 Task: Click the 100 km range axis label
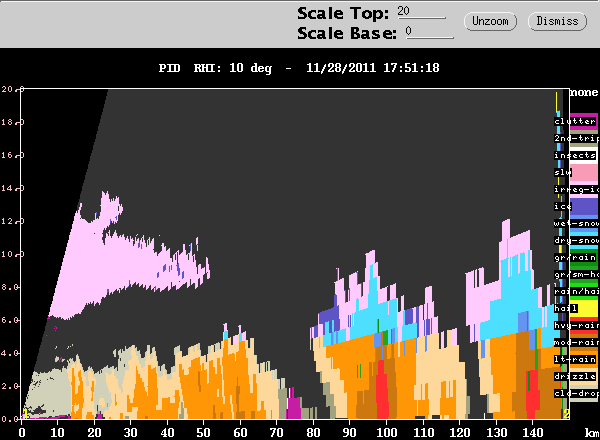[x=386, y=433]
